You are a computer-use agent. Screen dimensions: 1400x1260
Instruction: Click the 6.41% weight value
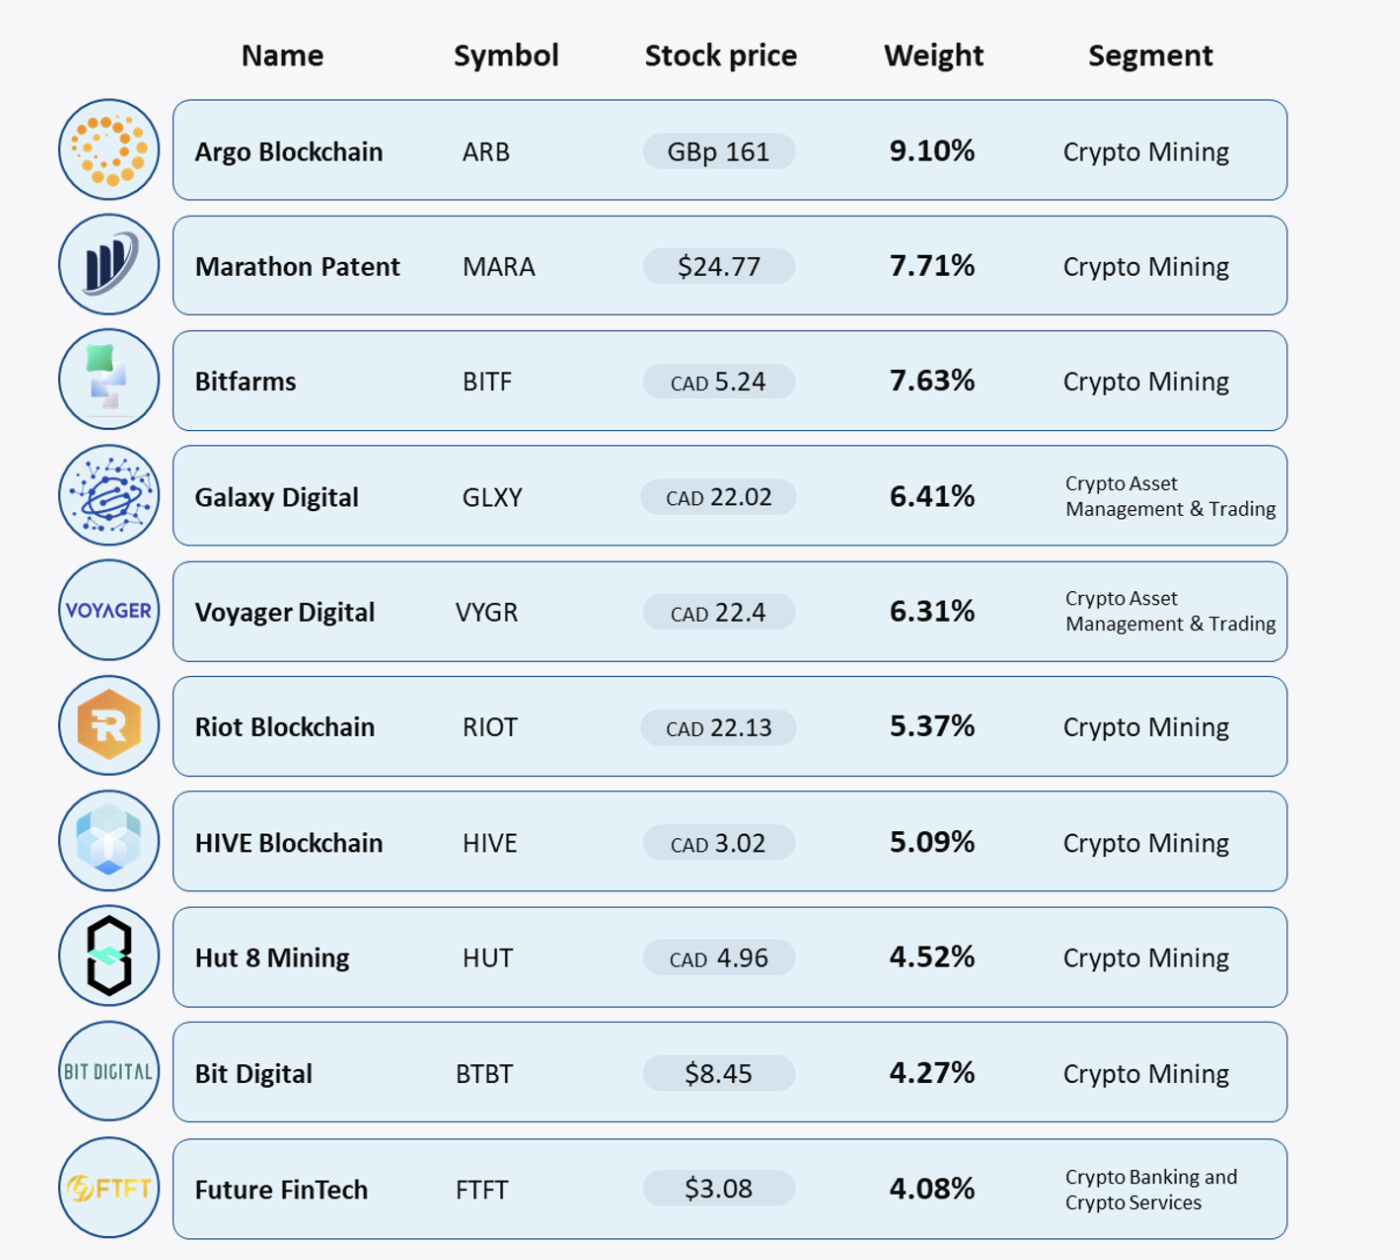point(932,496)
